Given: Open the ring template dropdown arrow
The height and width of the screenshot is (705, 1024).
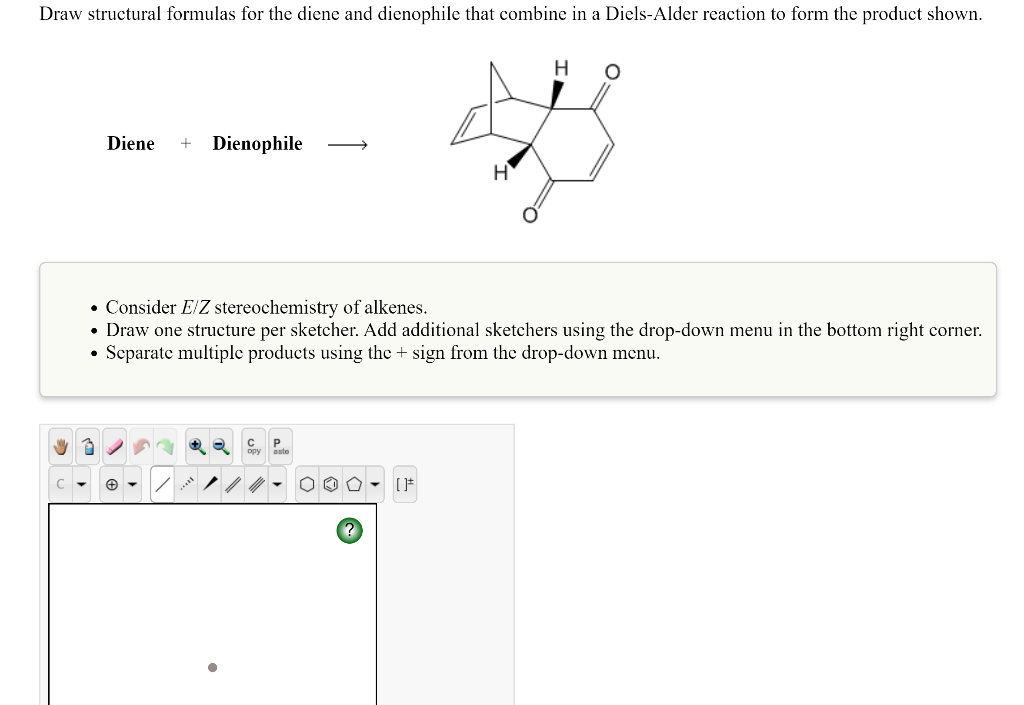Looking at the screenshot, I should click(375, 484).
